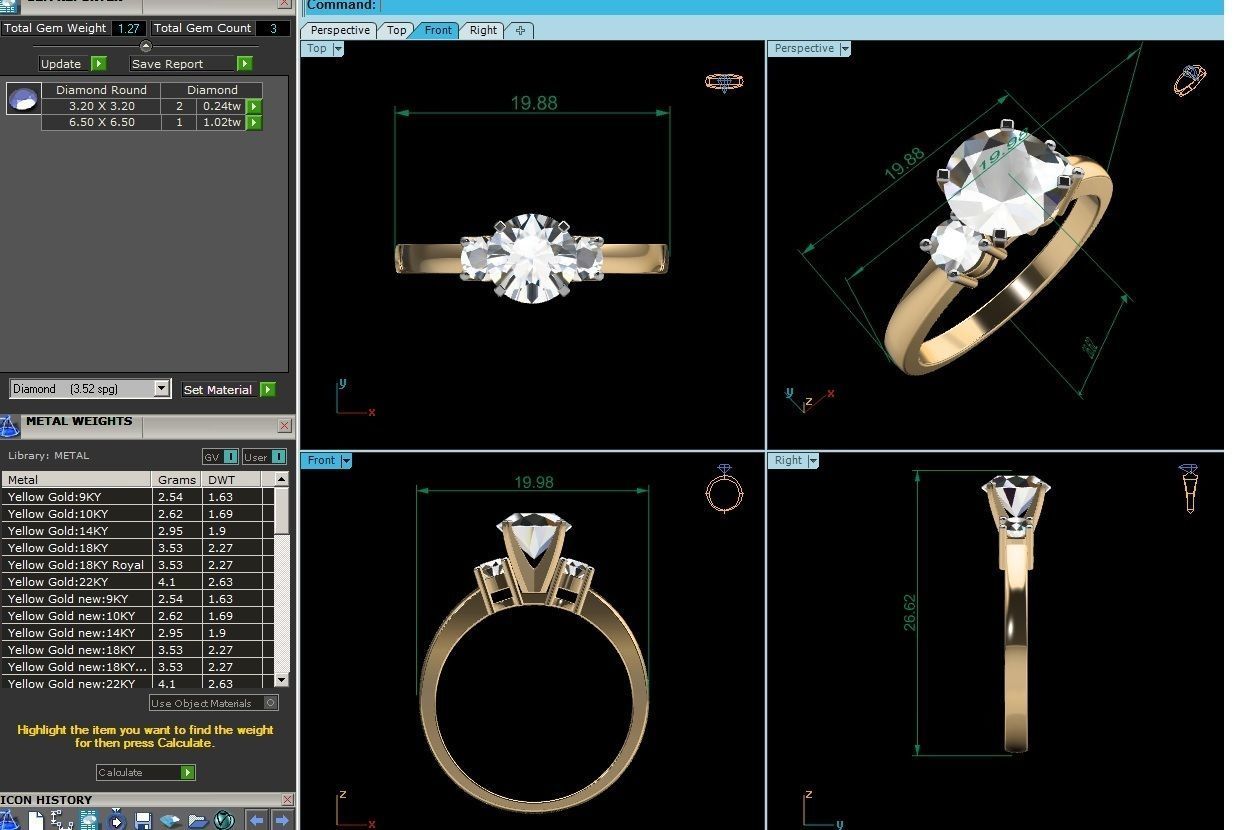The width and height of the screenshot is (1258, 830).
Task: Go forward in icon history
Action: click(x=282, y=820)
